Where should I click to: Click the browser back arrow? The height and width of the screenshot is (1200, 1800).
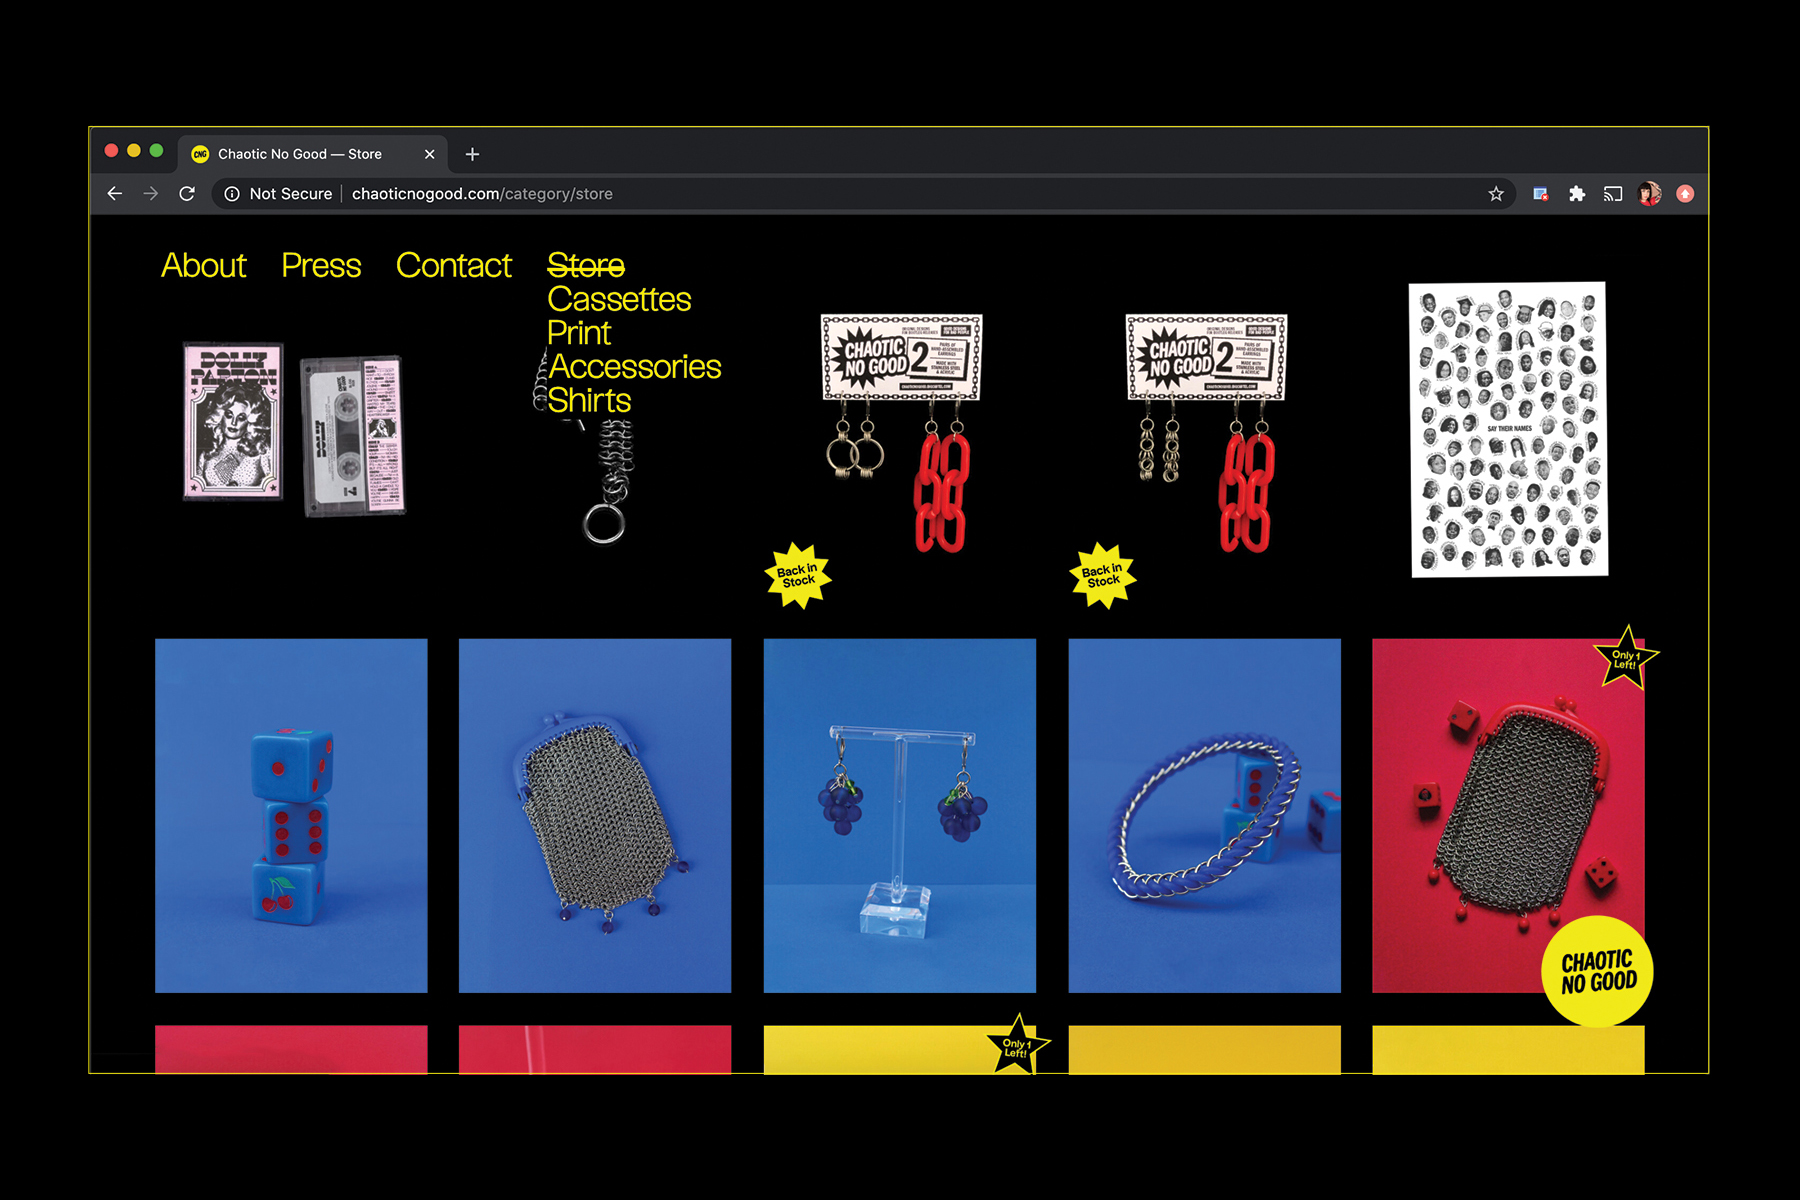coord(115,194)
